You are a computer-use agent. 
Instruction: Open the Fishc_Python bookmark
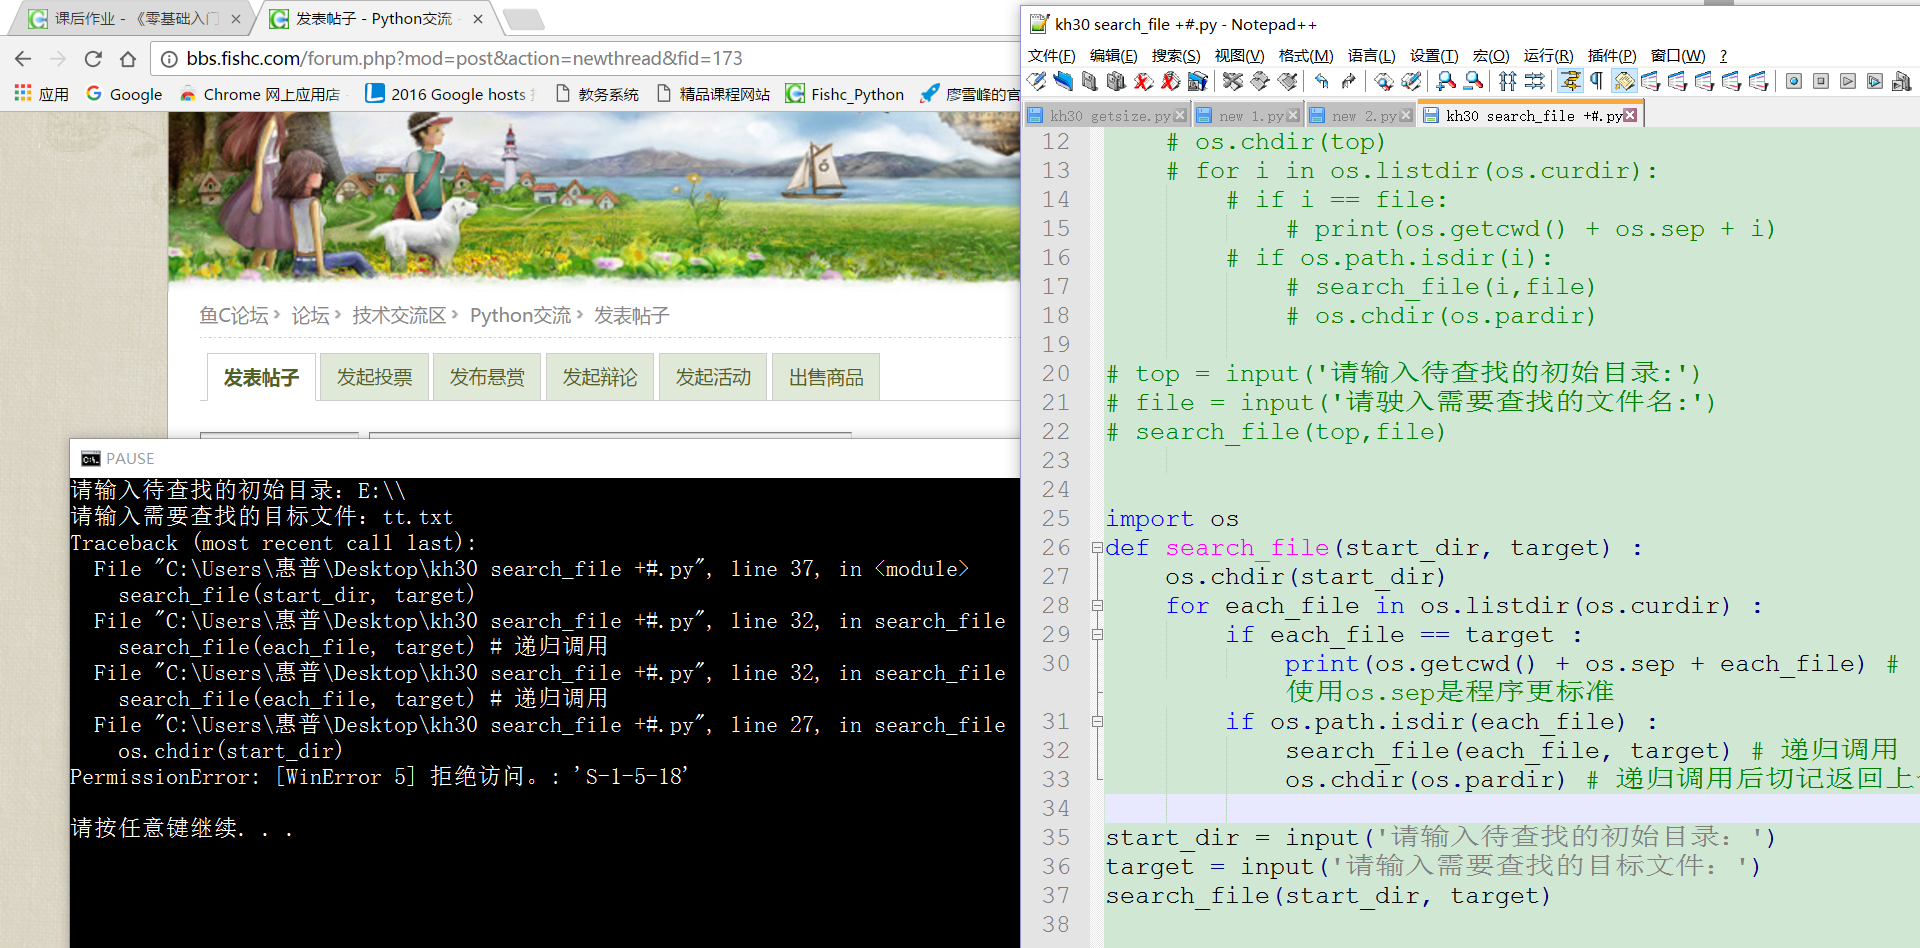(845, 94)
